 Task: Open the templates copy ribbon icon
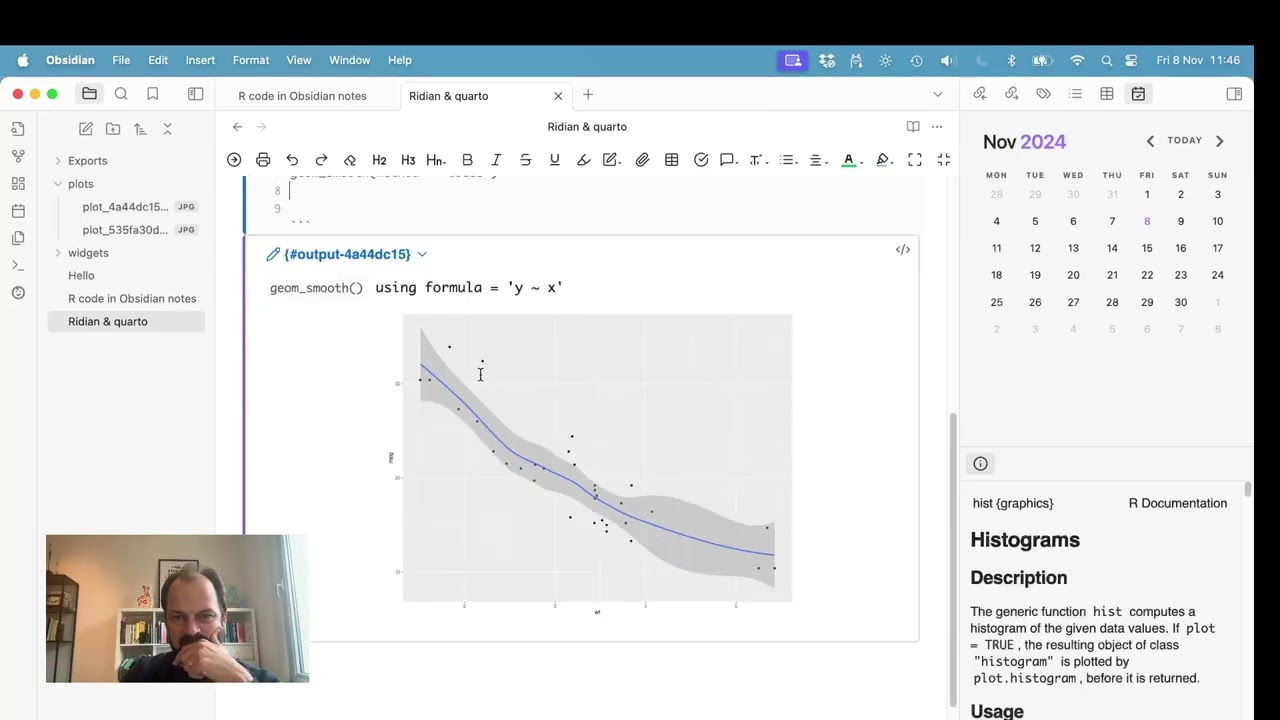(18, 238)
